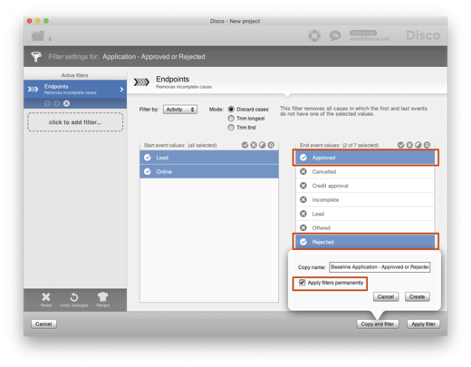Click 'Active filters' heading text
This screenshot has width=471, height=367.
coord(75,75)
